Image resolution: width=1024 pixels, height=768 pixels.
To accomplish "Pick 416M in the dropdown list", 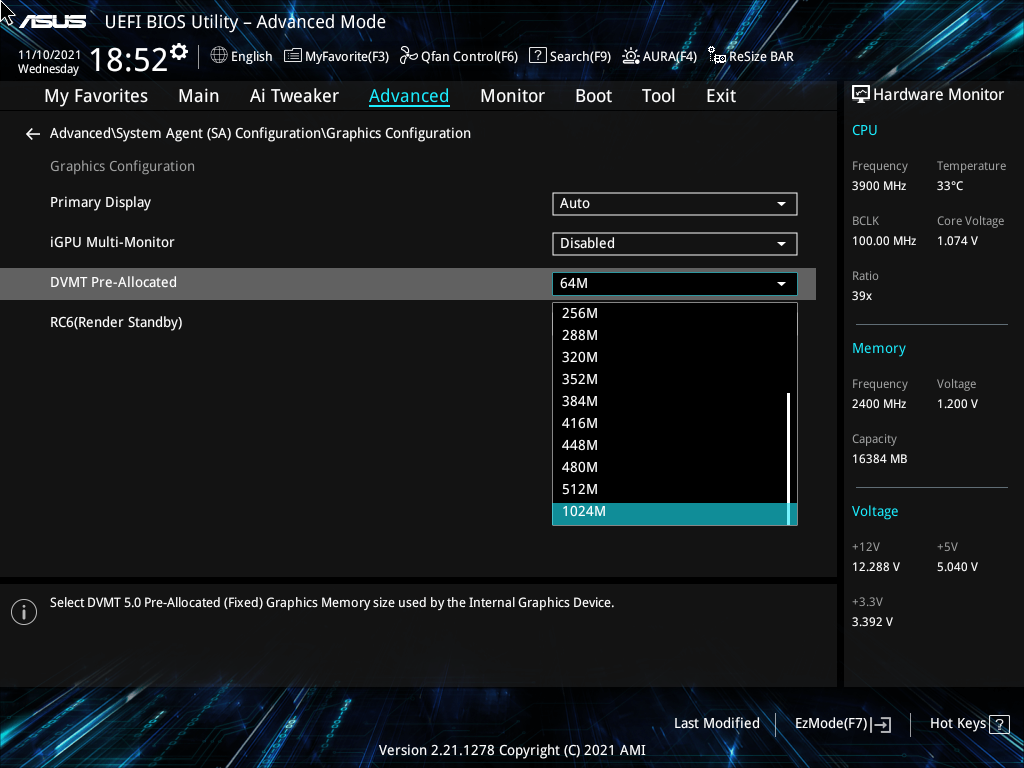I will (670, 423).
